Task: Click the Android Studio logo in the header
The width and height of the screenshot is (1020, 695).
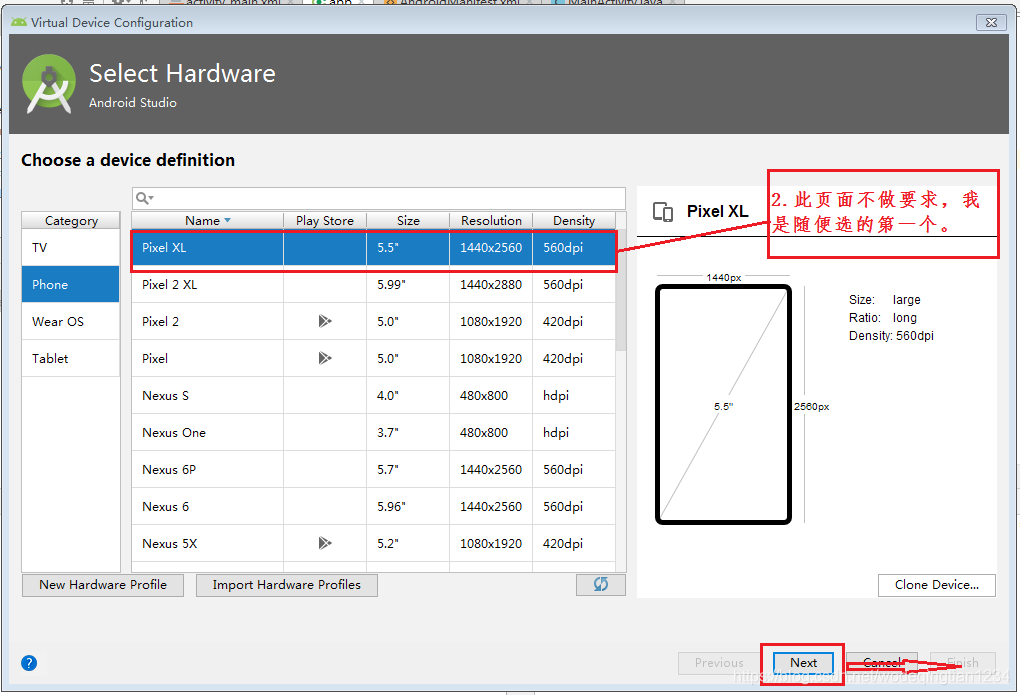Action: pos(49,84)
